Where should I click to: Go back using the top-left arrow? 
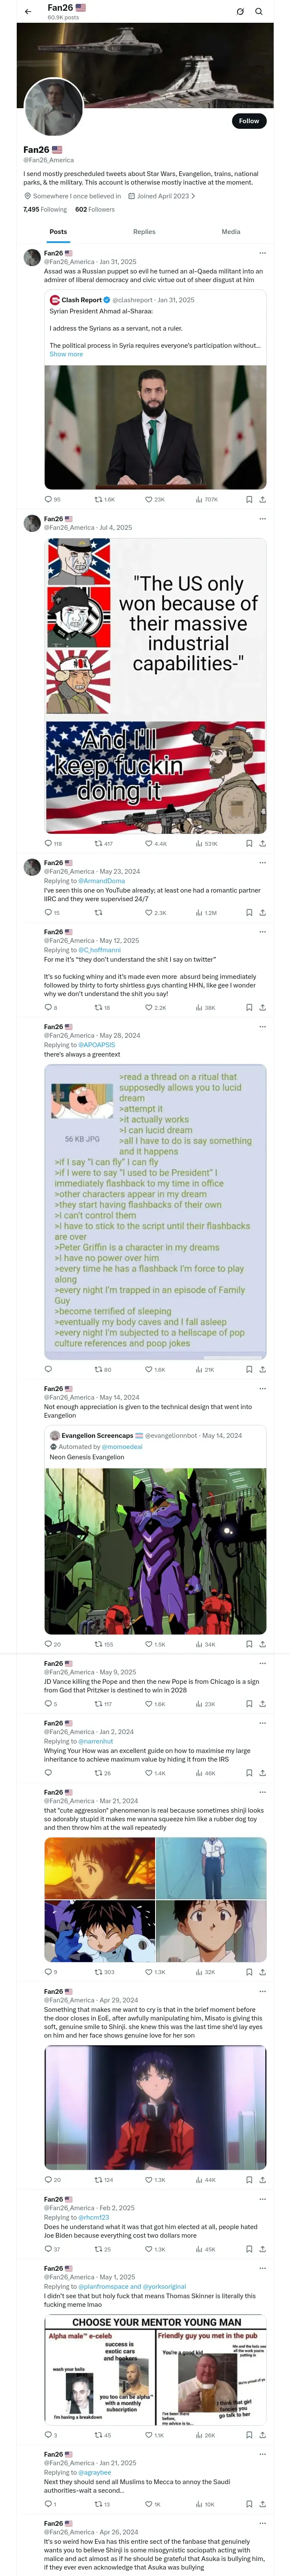[28, 12]
